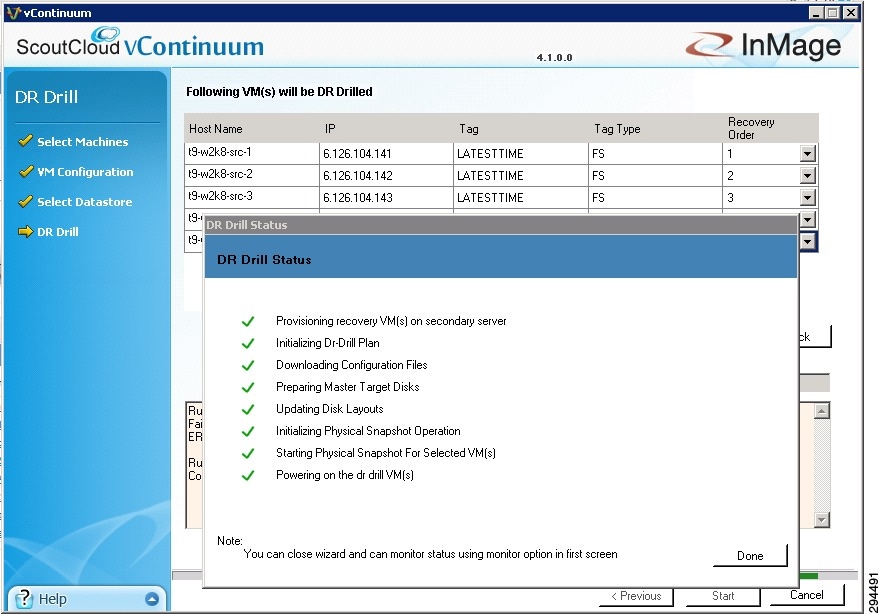Click the yellow arrow icon beside DR Drill
The height and width of the screenshot is (614, 879).
pos(25,232)
